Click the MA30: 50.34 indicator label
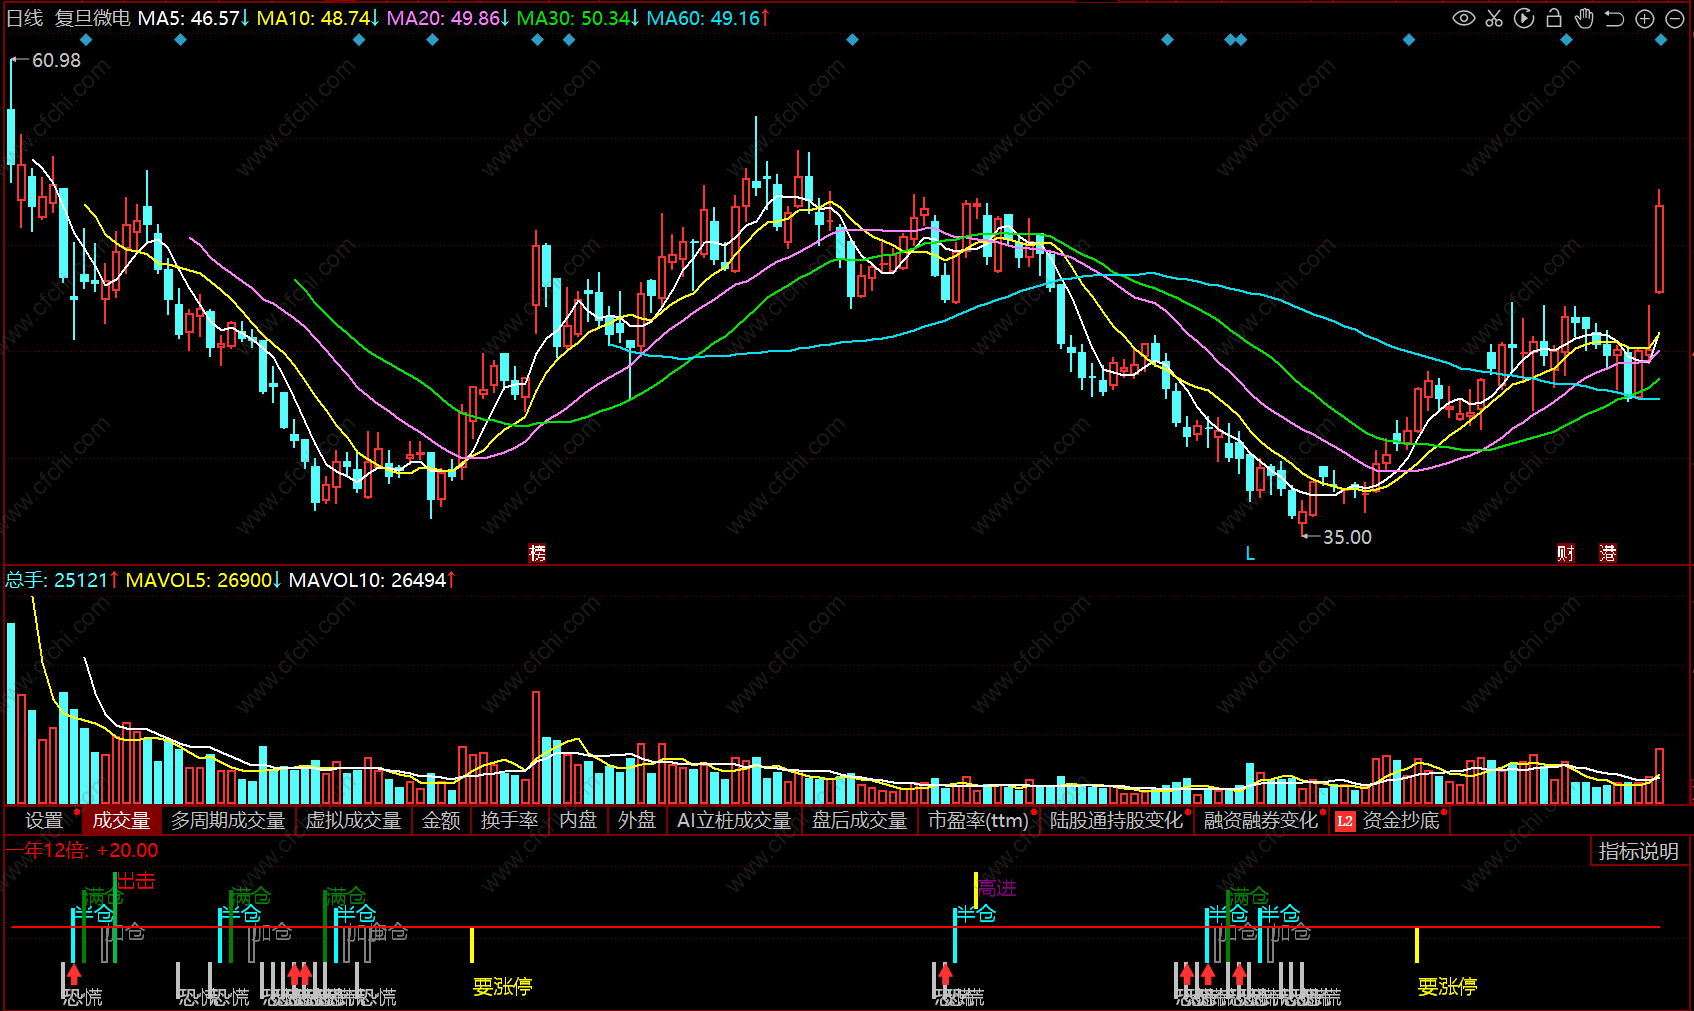This screenshot has height=1011, width=1694. click(579, 18)
